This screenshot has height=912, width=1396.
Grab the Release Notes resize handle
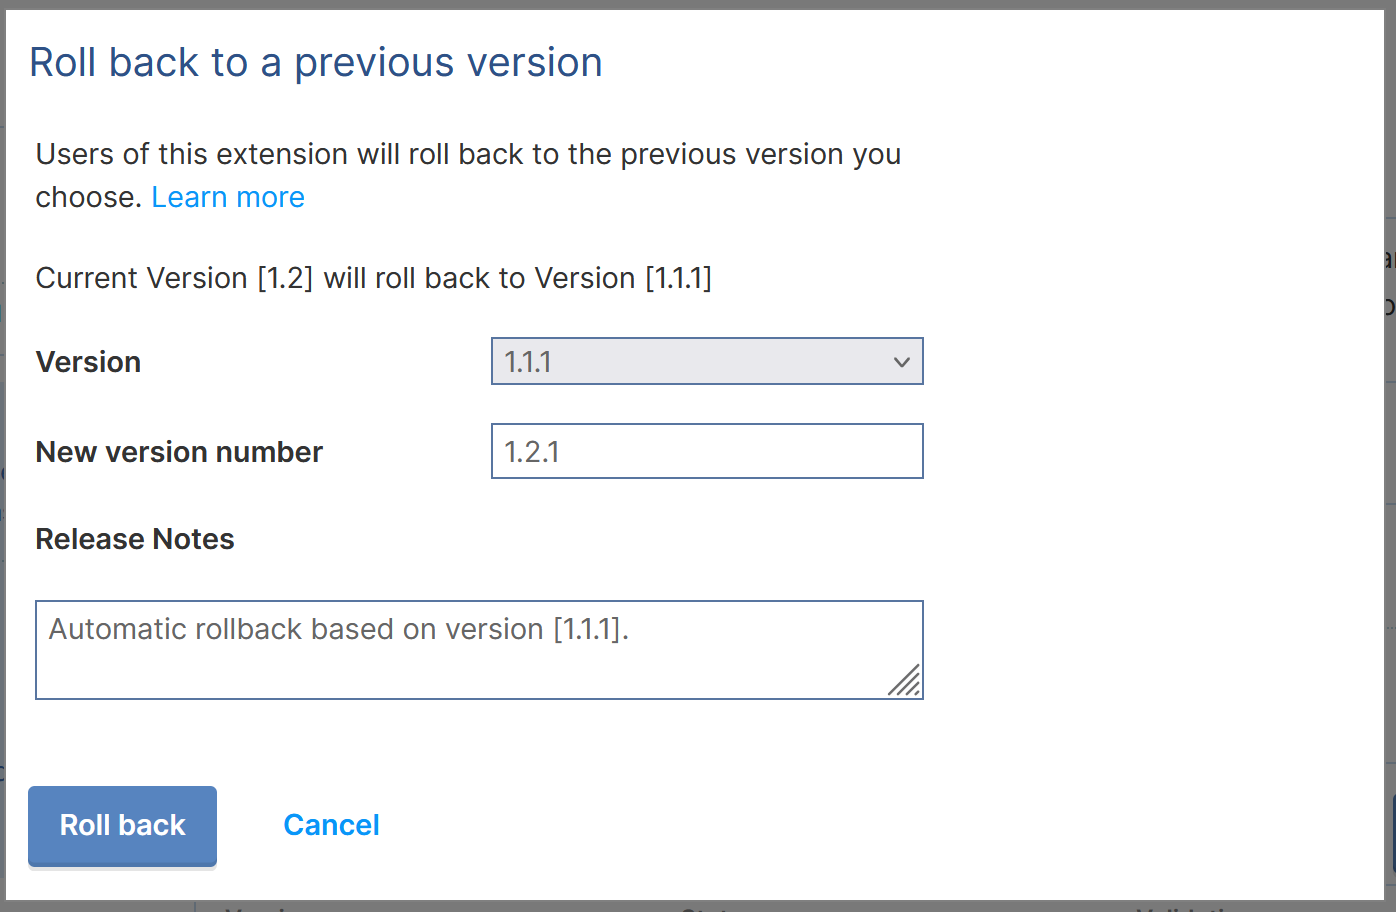pos(905,681)
